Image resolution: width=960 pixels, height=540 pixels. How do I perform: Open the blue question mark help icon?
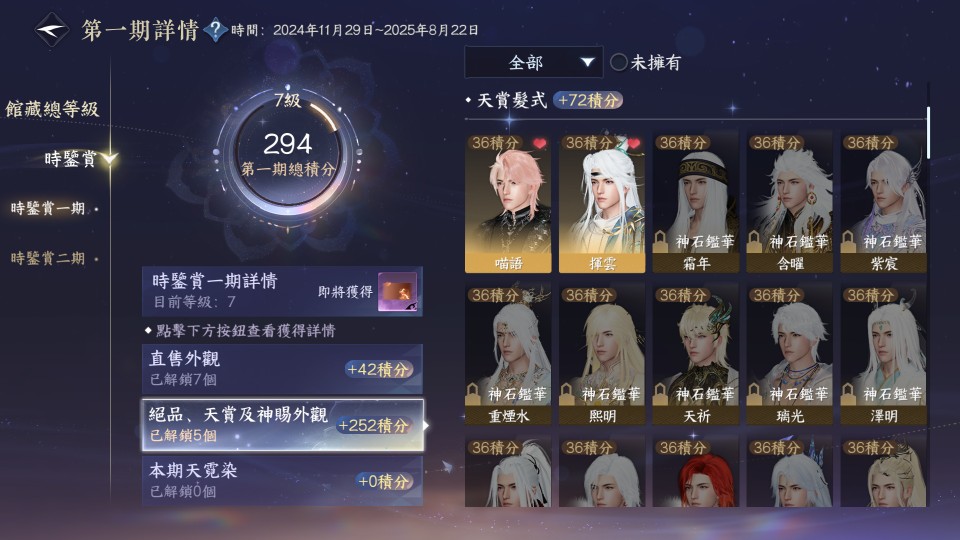[215, 29]
